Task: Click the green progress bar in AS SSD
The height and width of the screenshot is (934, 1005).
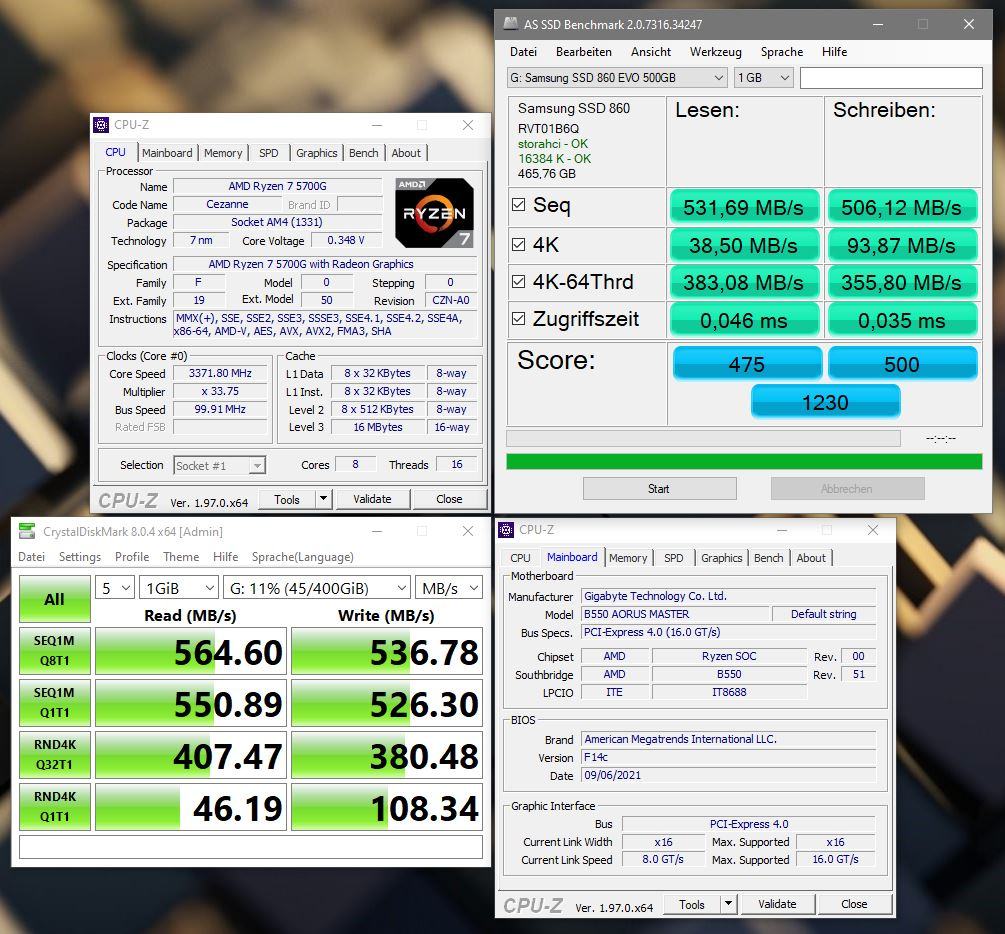Action: click(x=744, y=462)
